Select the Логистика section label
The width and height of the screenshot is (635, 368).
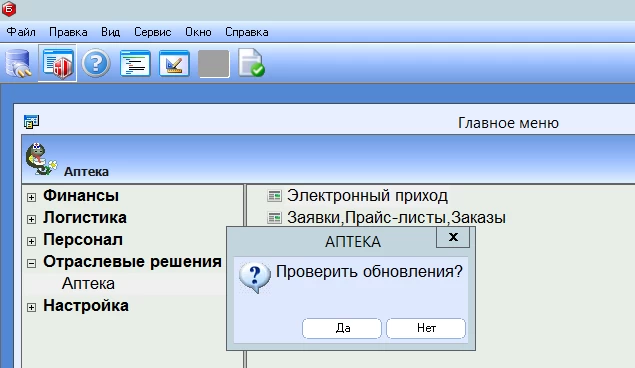coord(85,218)
